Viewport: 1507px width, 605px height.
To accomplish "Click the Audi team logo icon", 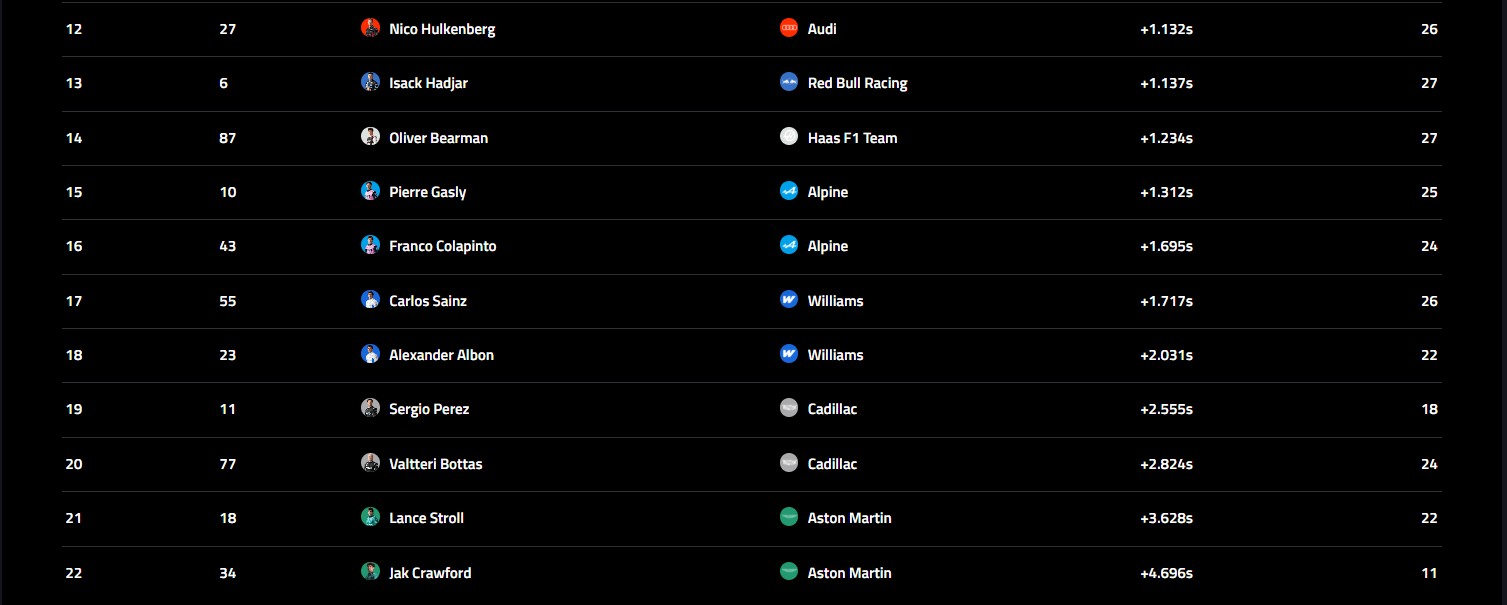I will pos(789,28).
